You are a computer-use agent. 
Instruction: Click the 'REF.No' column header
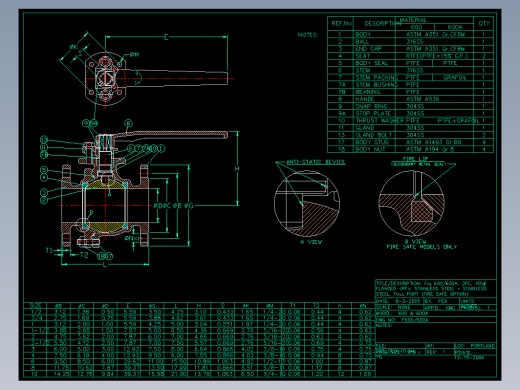[x=342, y=24]
